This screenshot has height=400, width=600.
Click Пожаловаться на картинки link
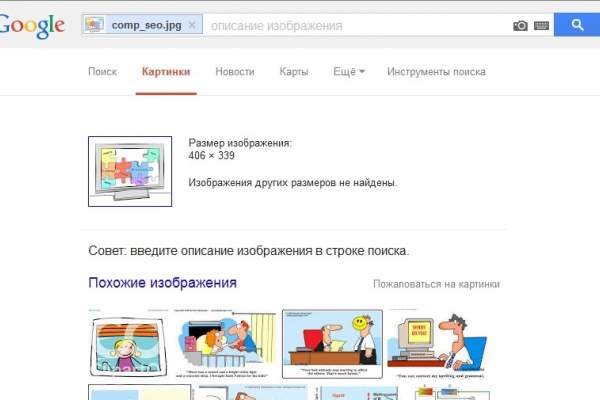pos(436,284)
